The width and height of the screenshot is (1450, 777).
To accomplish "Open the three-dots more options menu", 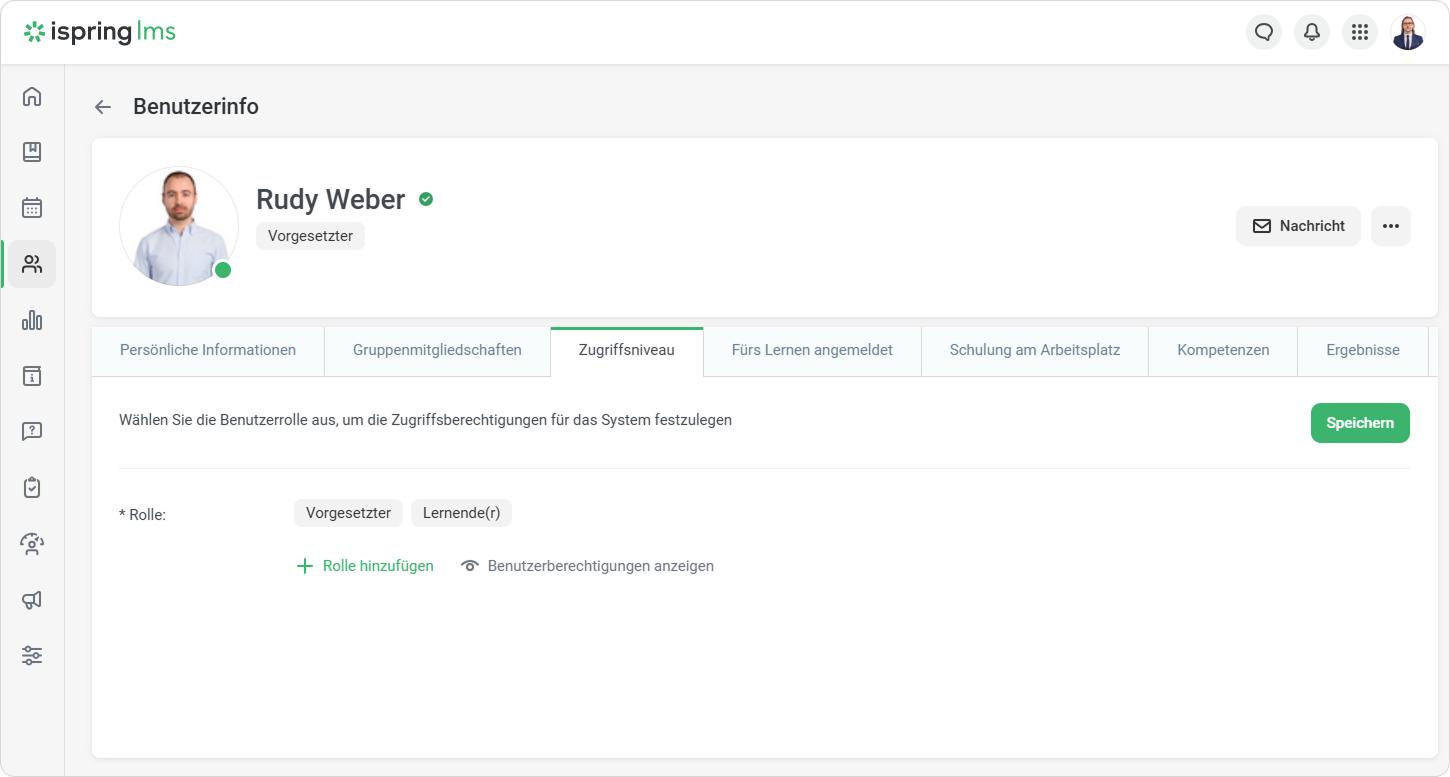I will click(1390, 226).
